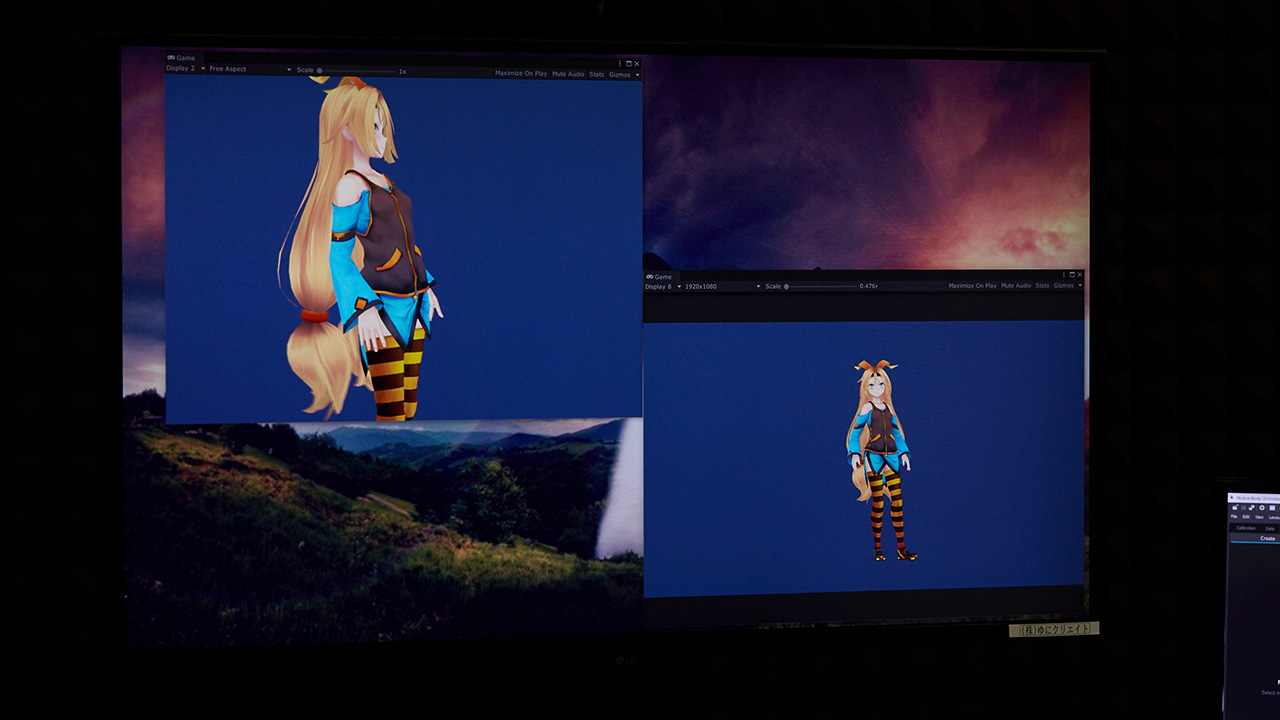The width and height of the screenshot is (1280, 720).
Task: Select the Game tab of the upper window
Action: point(181,58)
